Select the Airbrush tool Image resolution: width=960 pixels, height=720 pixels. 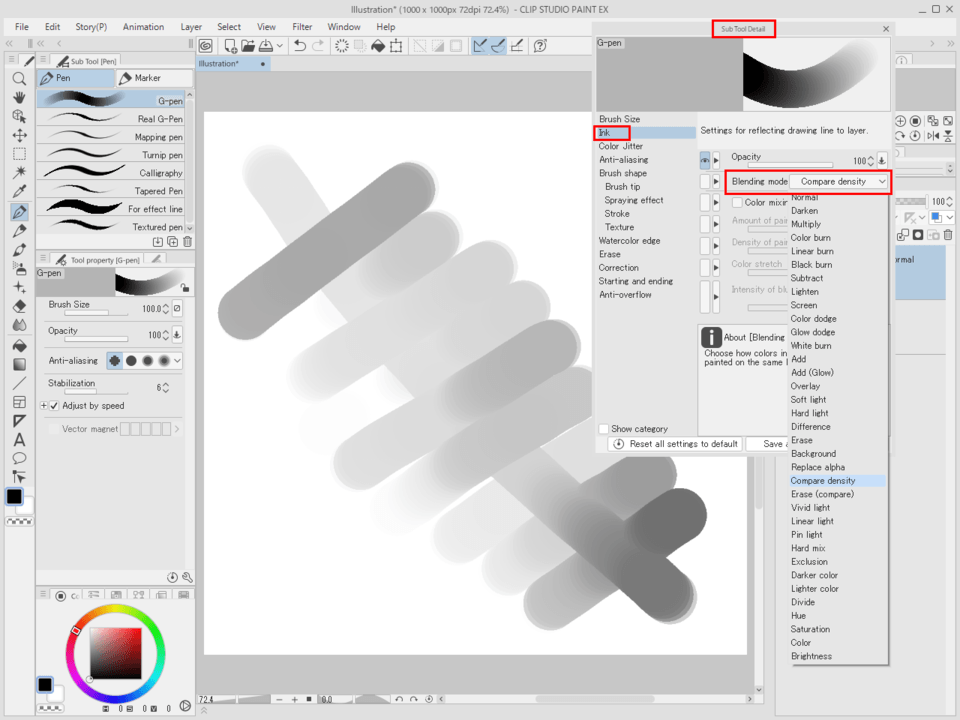[x=19, y=268]
